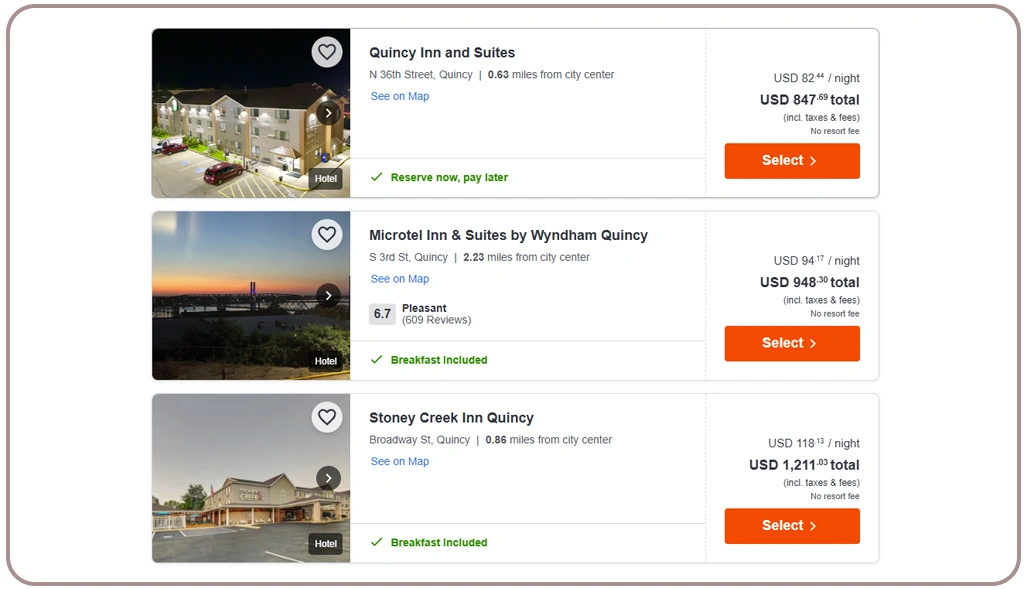
Task: Advance Microtel Inn photo carousel arrow
Action: tap(328, 295)
